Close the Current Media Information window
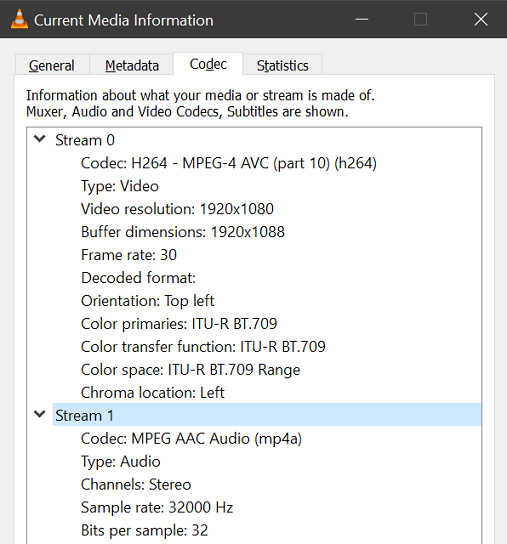 tap(481, 19)
